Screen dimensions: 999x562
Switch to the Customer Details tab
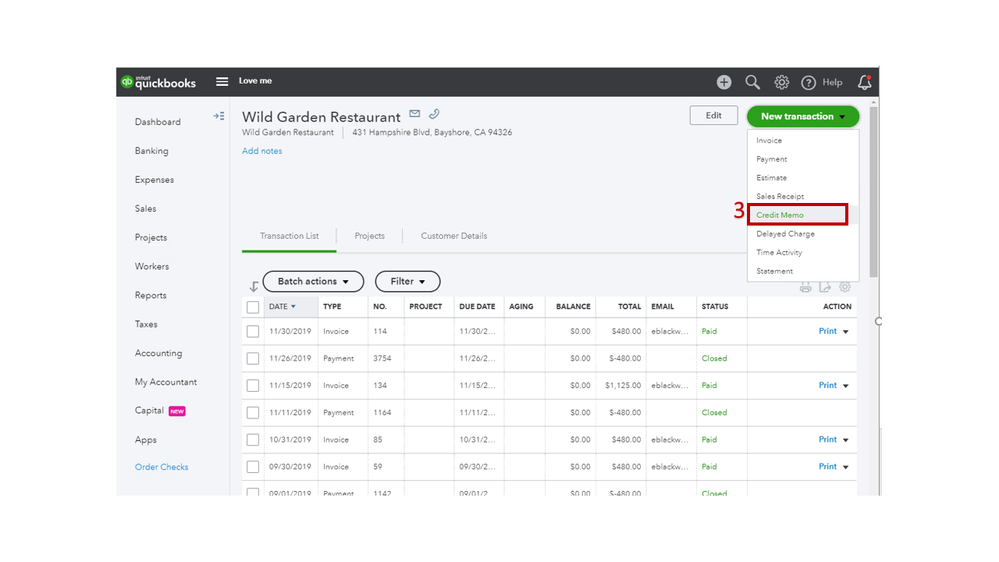pyautogui.click(x=454, y=236)
